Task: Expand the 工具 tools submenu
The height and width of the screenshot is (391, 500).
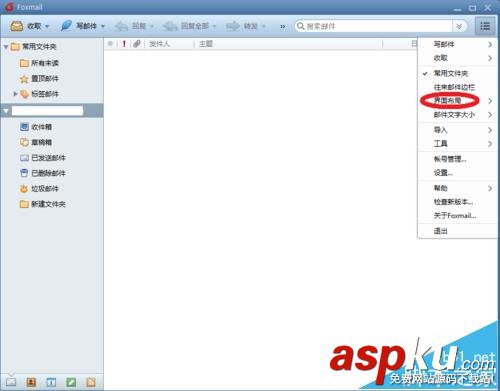Action: [x=457, y=144]
